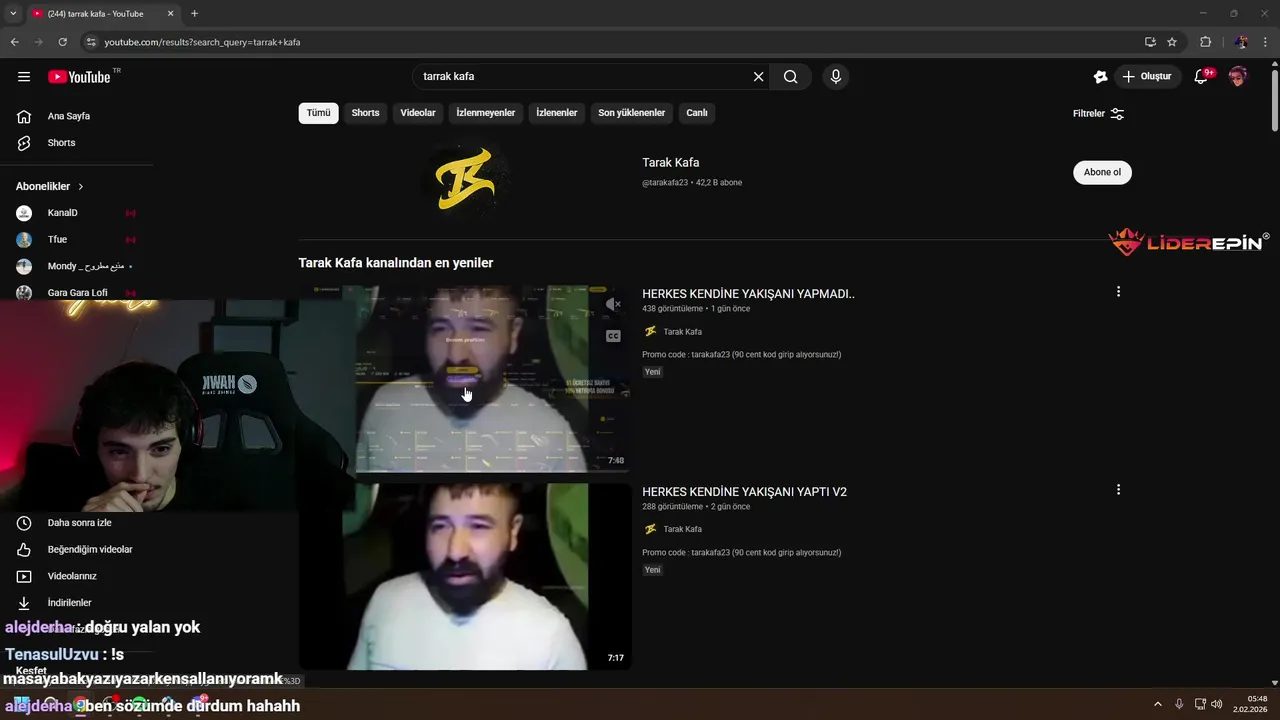This screenshot has height=720, width=1280.
Task: Reload the page in Chrome
Action: click(x=62, y=42)
